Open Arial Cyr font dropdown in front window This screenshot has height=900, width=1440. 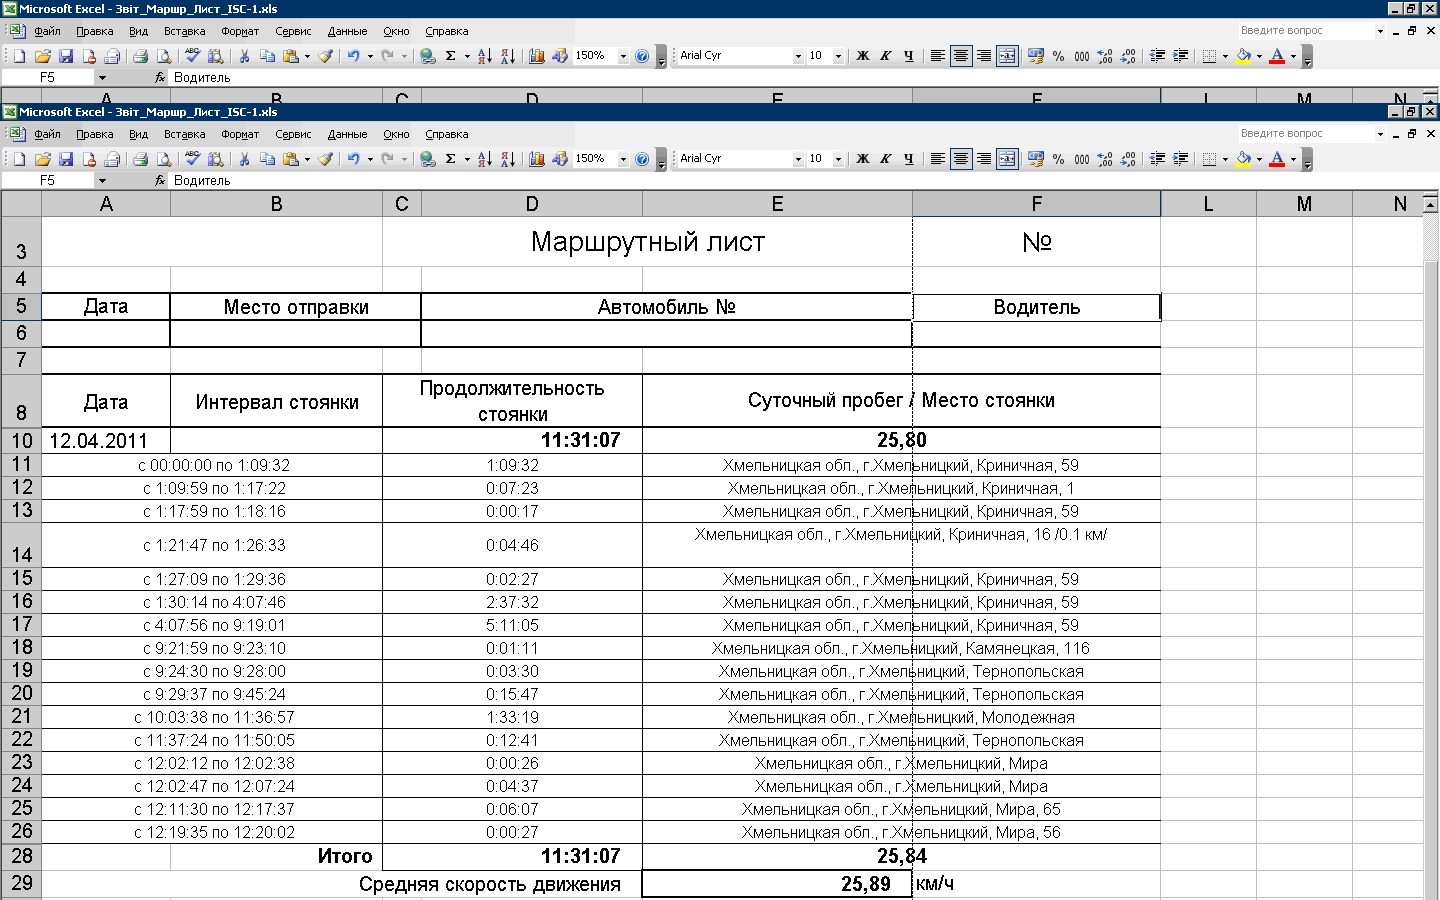[x=798, y=159]
